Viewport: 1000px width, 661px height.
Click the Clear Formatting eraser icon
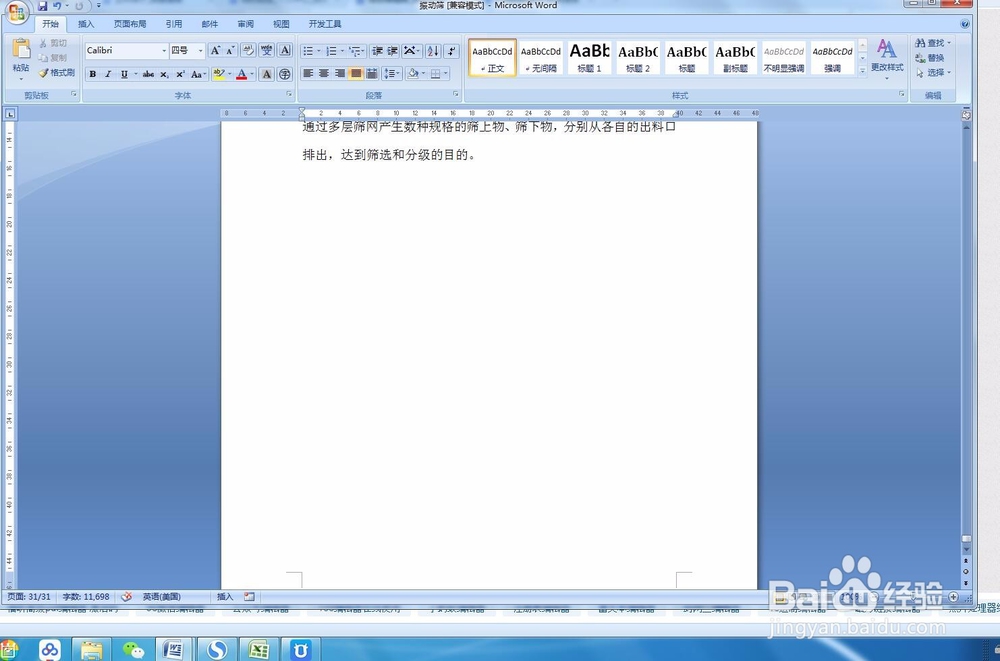249,50
